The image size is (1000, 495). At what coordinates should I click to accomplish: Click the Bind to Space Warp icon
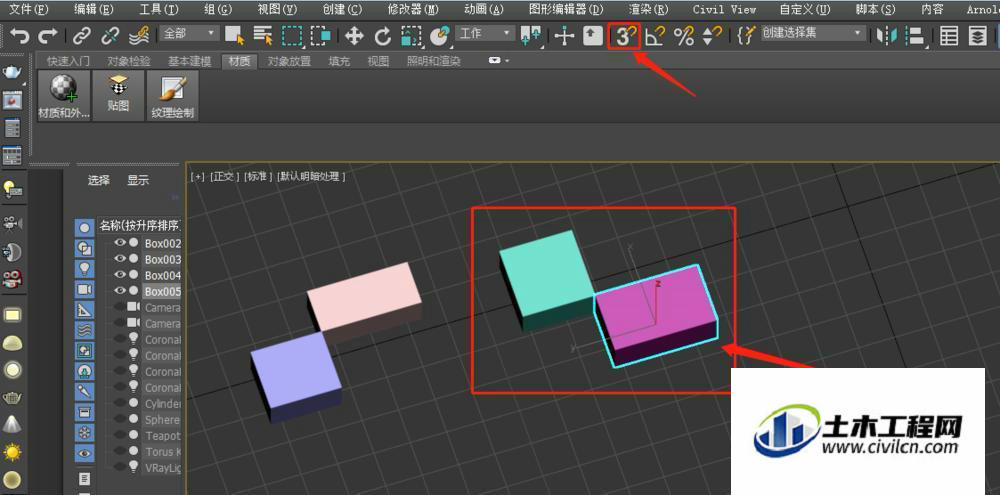[x=140, y=36]
